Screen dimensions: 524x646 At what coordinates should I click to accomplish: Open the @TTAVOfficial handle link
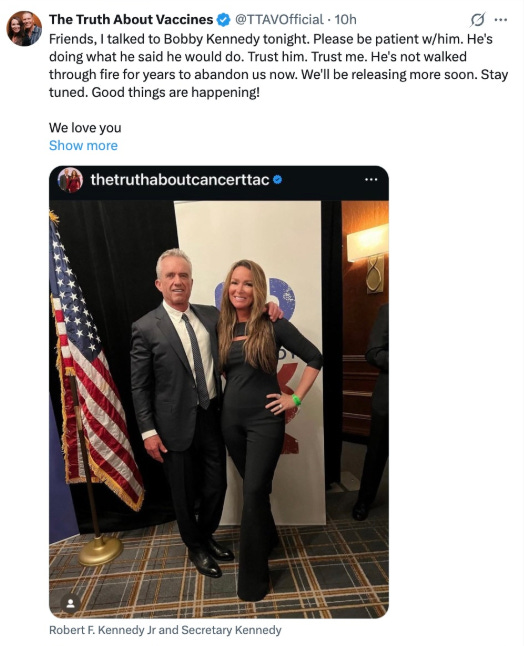tap(279, 19)
